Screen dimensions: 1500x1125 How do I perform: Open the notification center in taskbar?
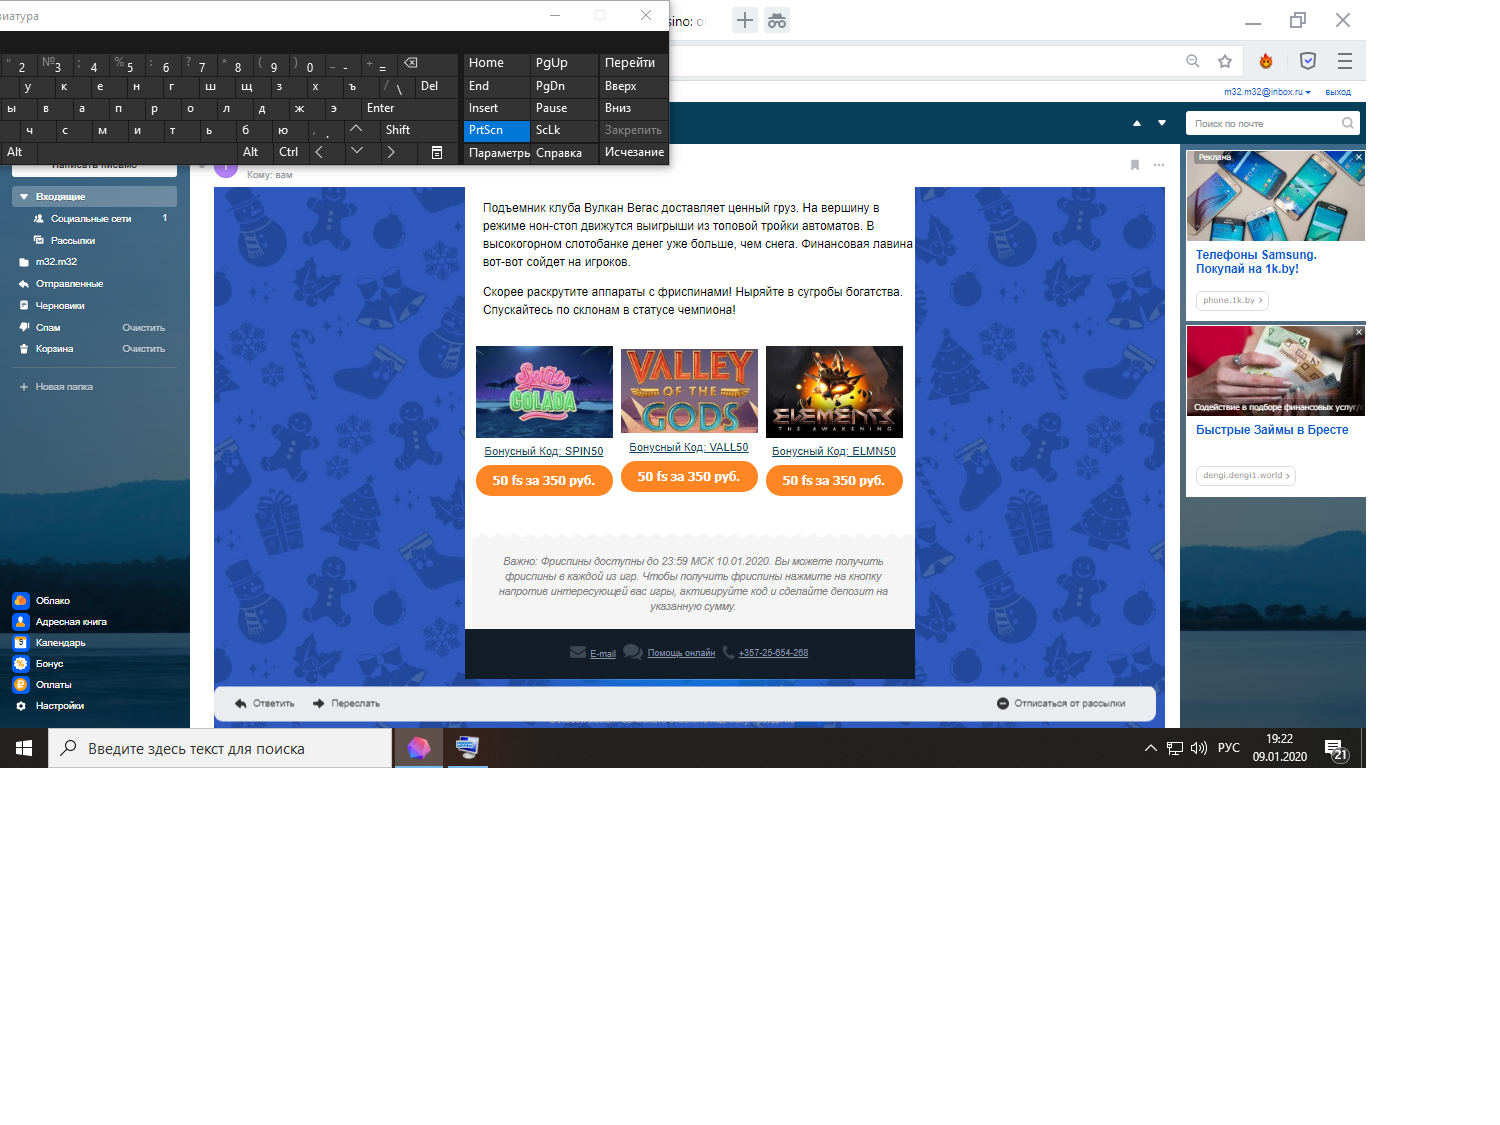click(x=1335, y=748)
